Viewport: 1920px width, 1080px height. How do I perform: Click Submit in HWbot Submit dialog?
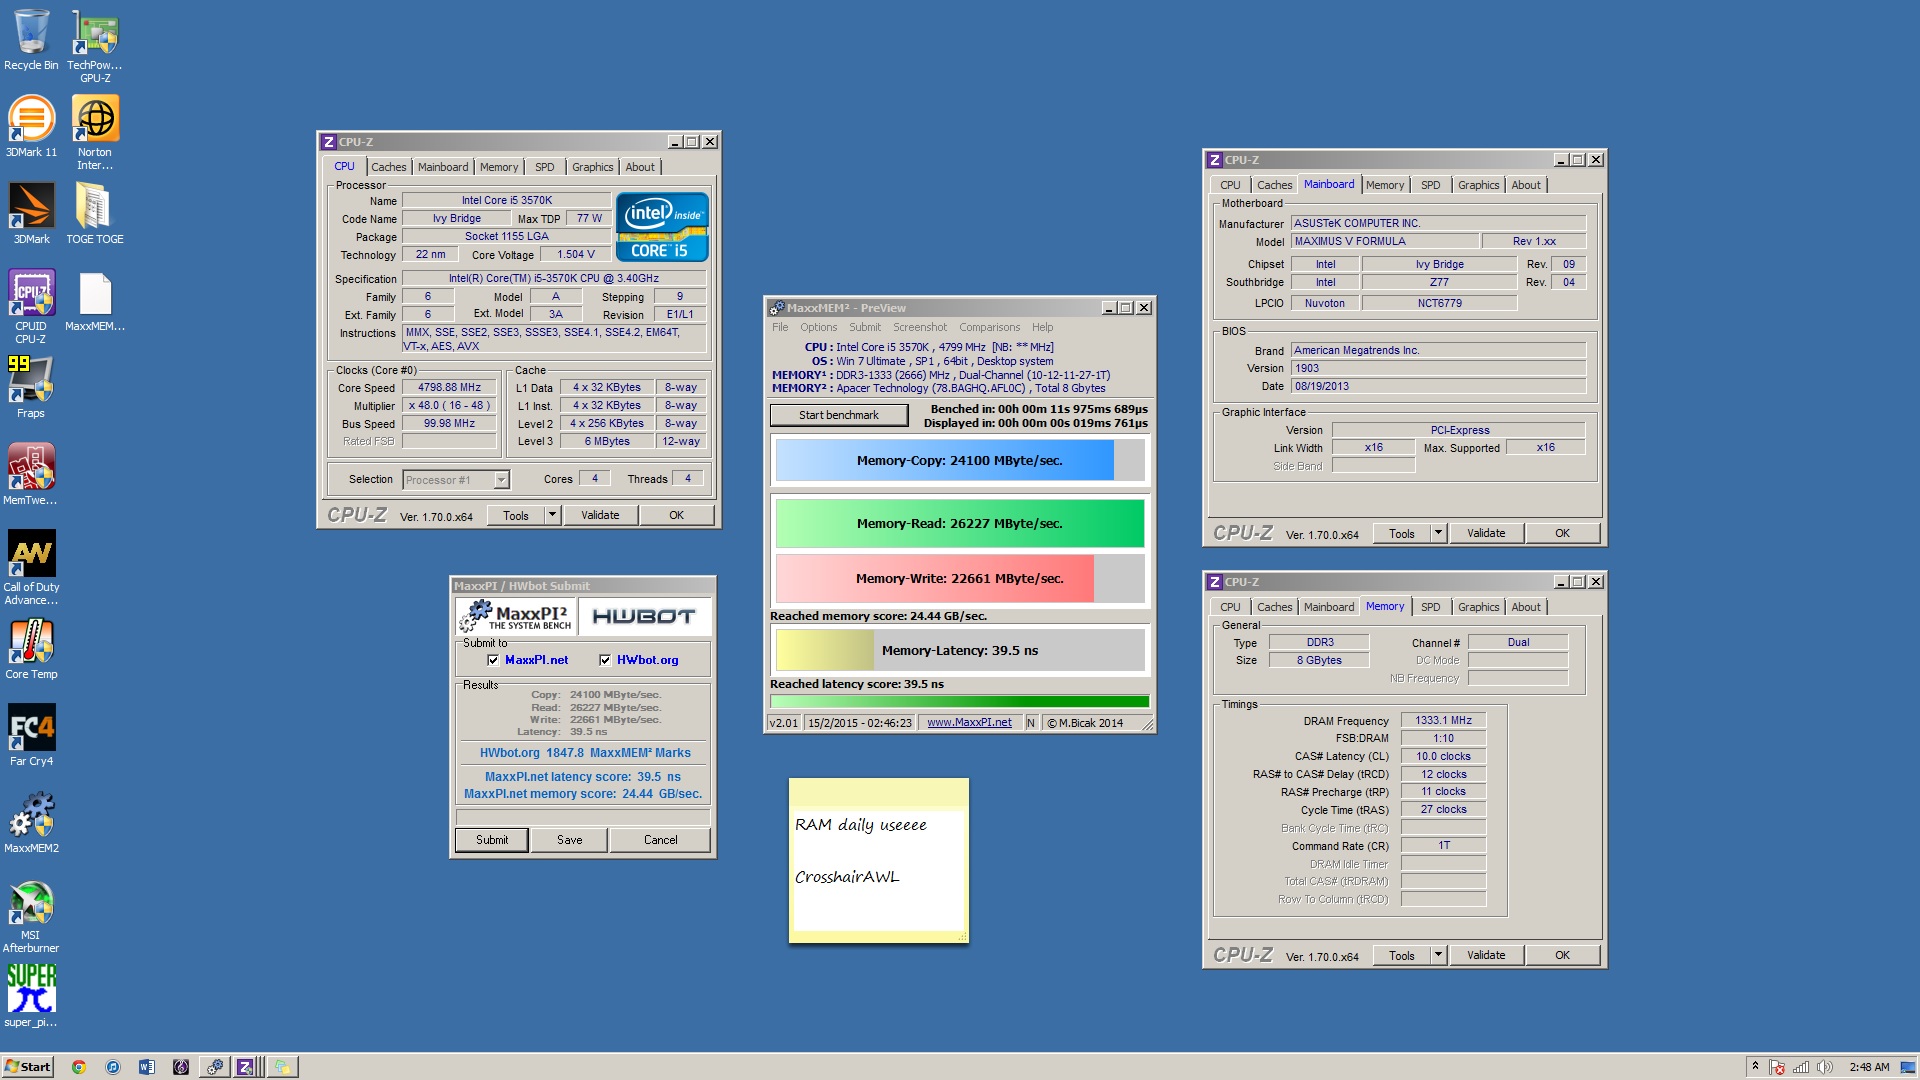tap(492, 840)
